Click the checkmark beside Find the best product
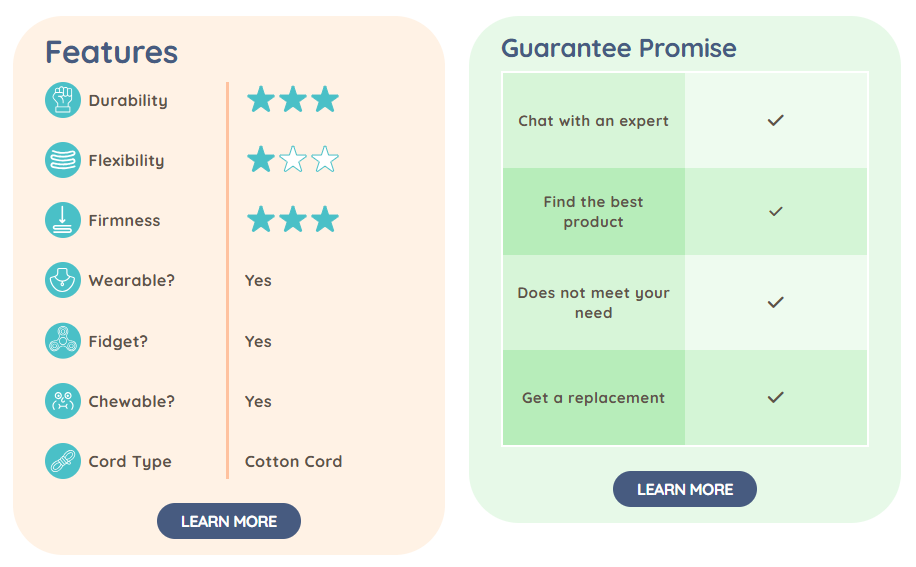This screenshot has height=567, width=916. tap(775, 211)
